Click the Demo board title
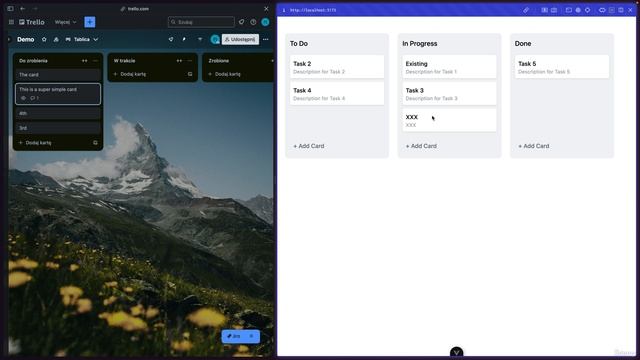This screenshot has width=640, height=360. click(x=26, y=40)
